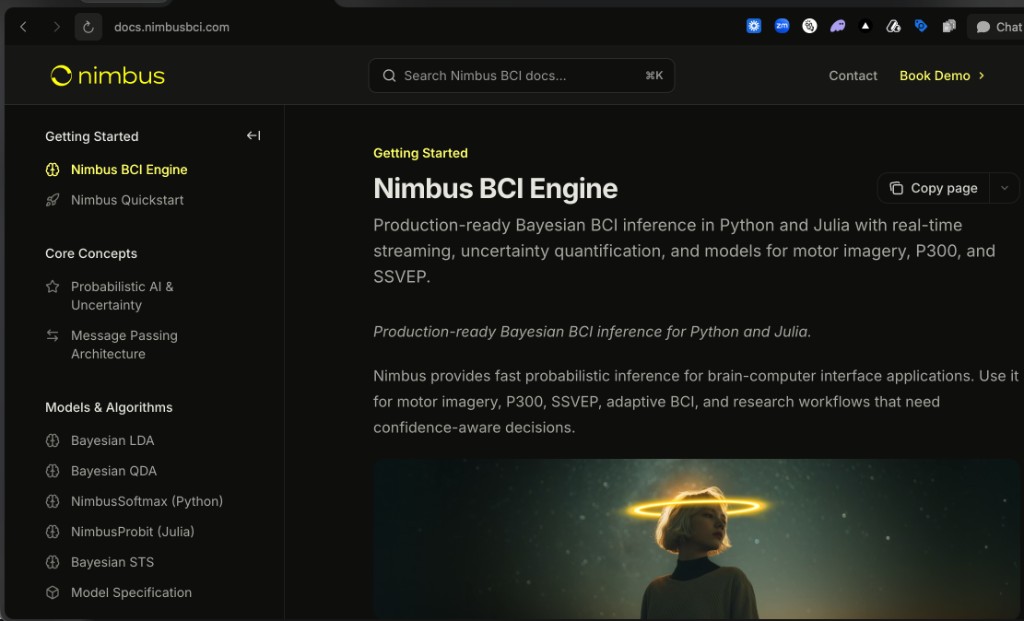Image resolution: width=1024 pixels, height=621 pixels.
Task: Open the white double-stripe extension icon
Action: click(893, 26)
